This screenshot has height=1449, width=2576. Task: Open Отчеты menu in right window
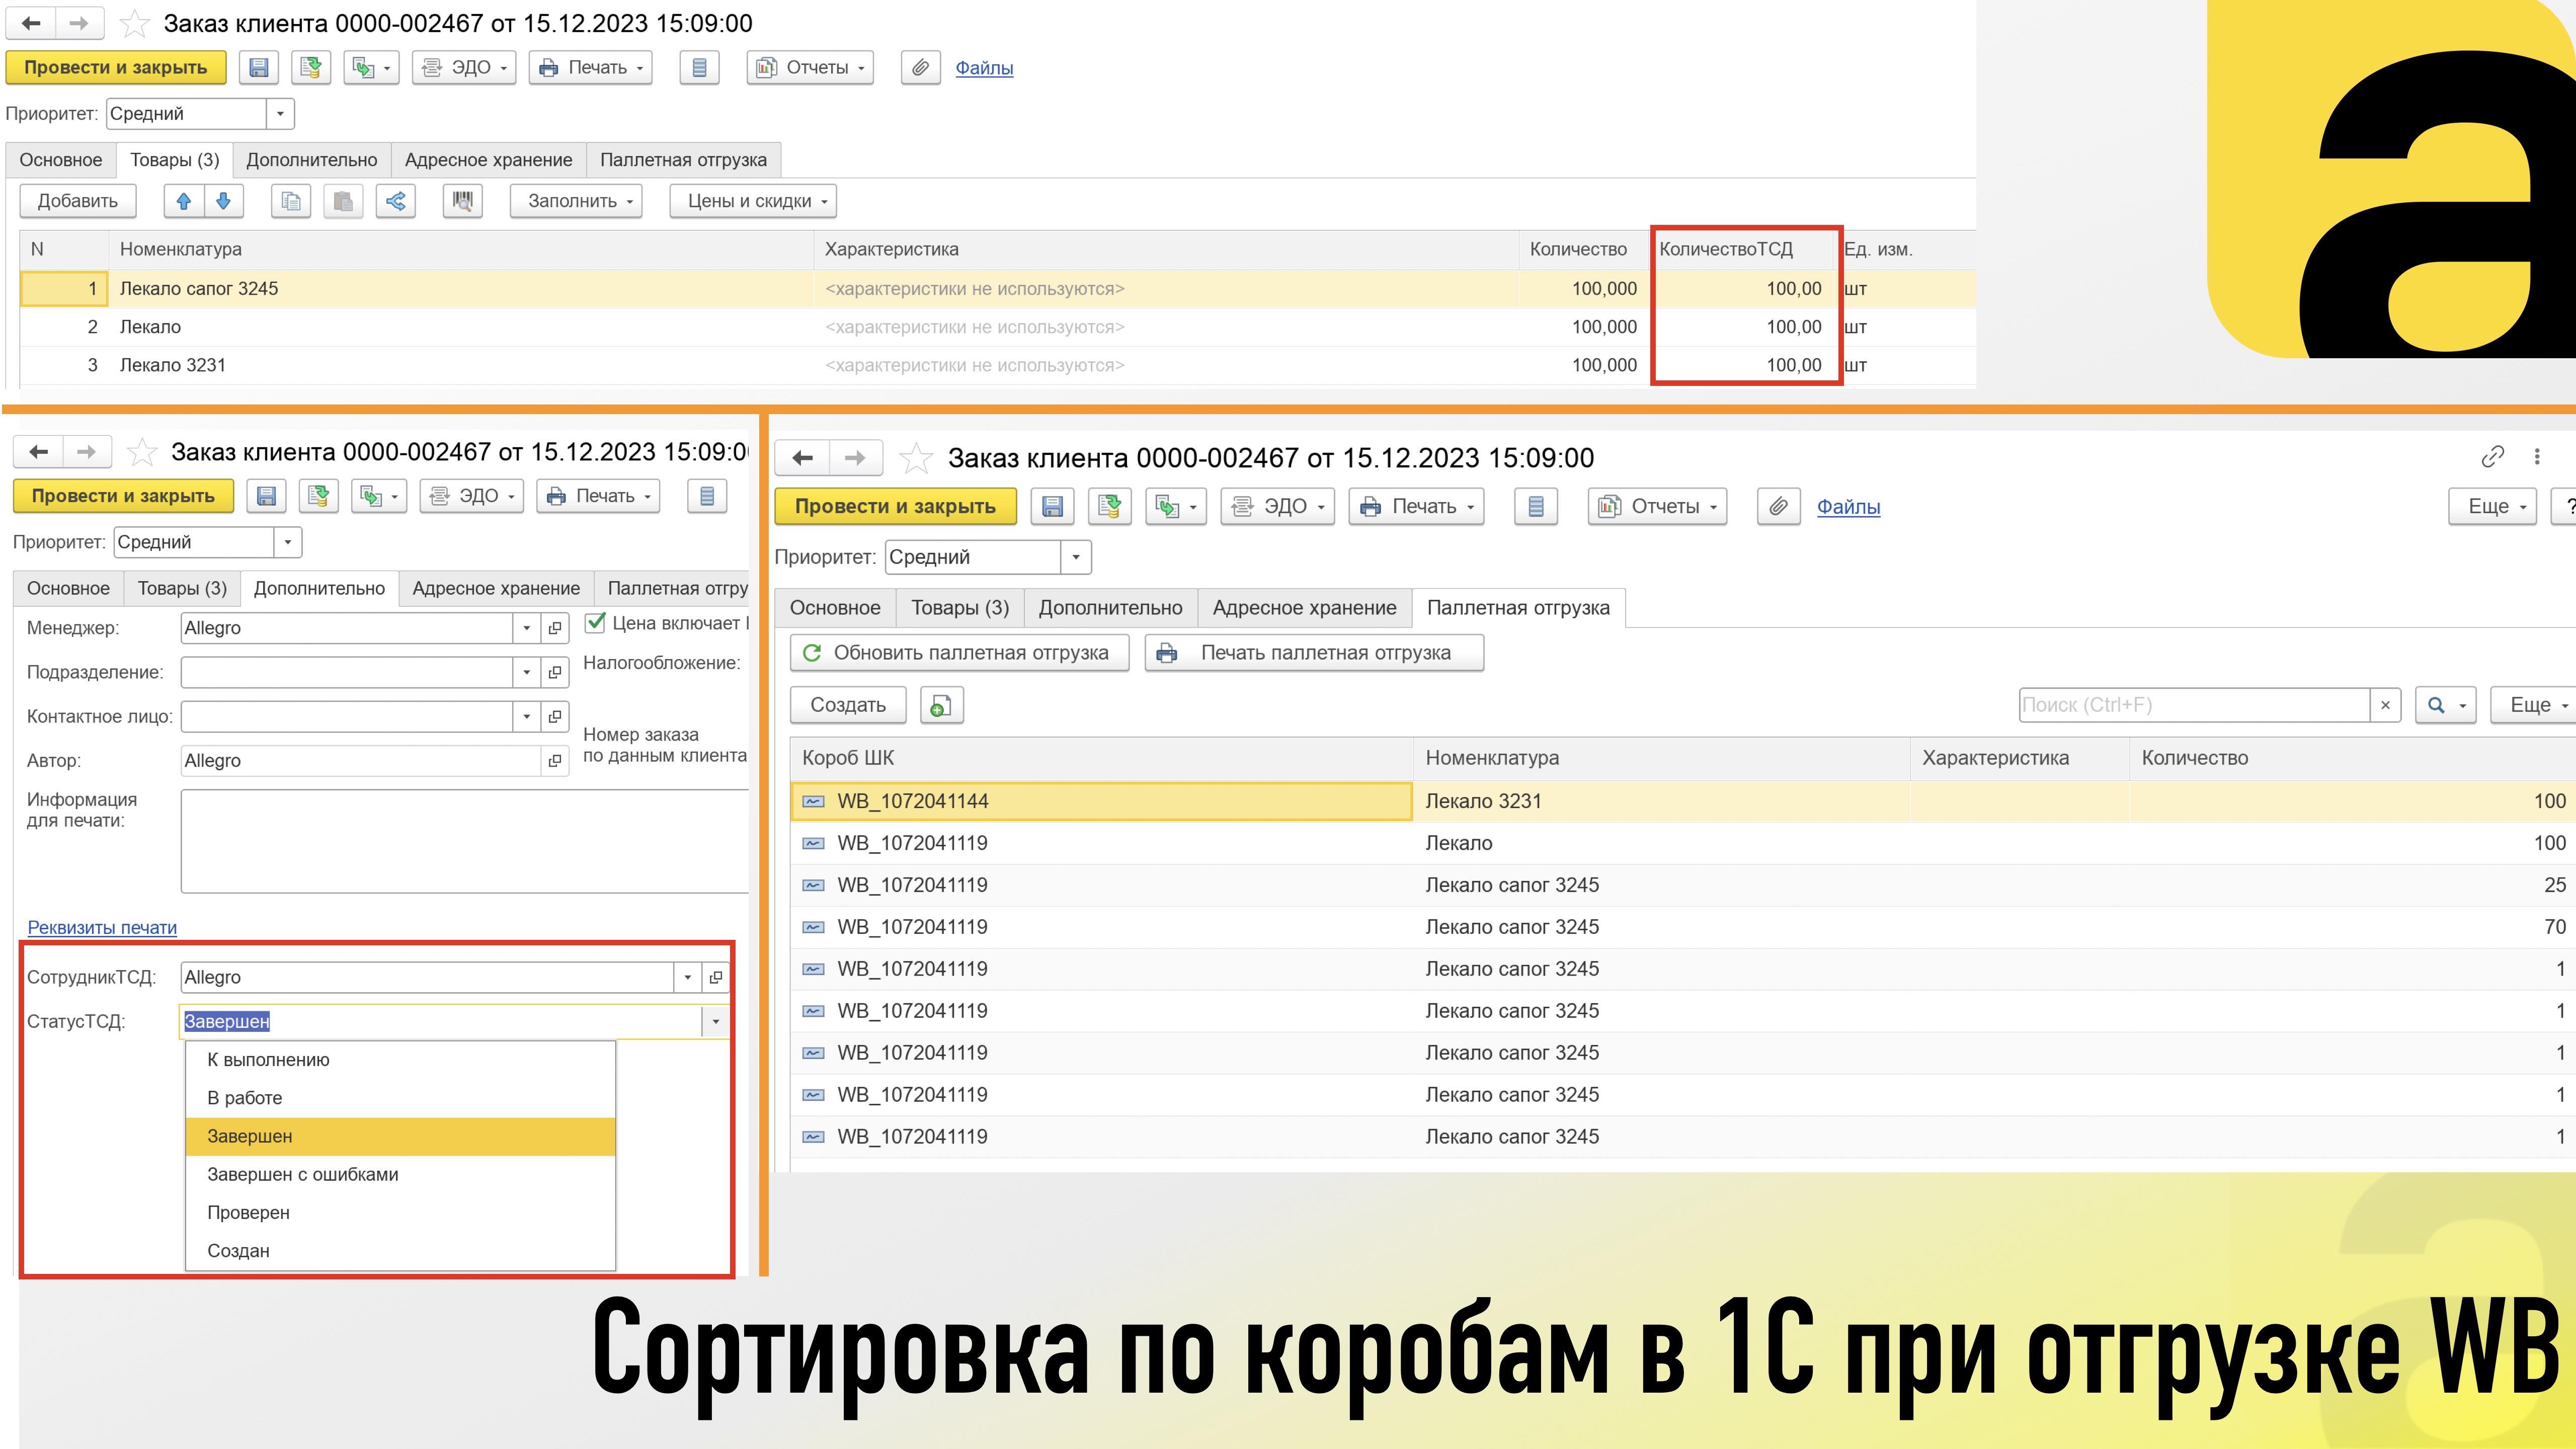(1658, 507)
